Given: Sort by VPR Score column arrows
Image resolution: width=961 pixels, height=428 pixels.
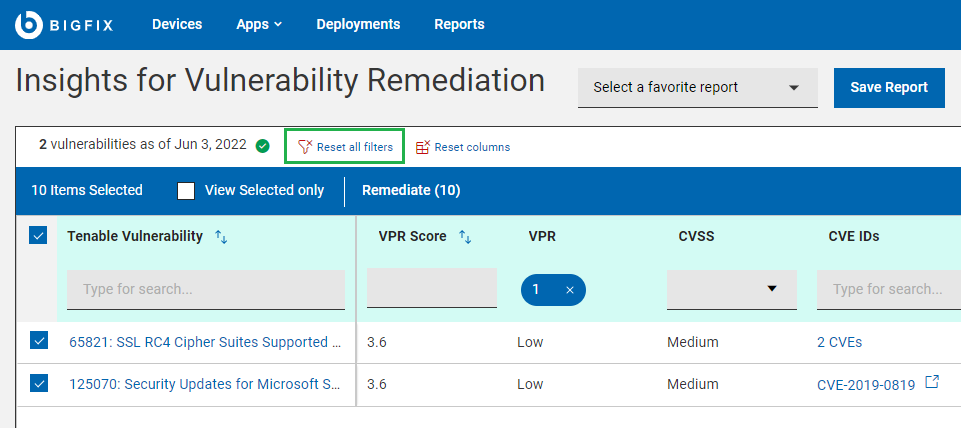Looking at the screenshot, I should point(465,237).
